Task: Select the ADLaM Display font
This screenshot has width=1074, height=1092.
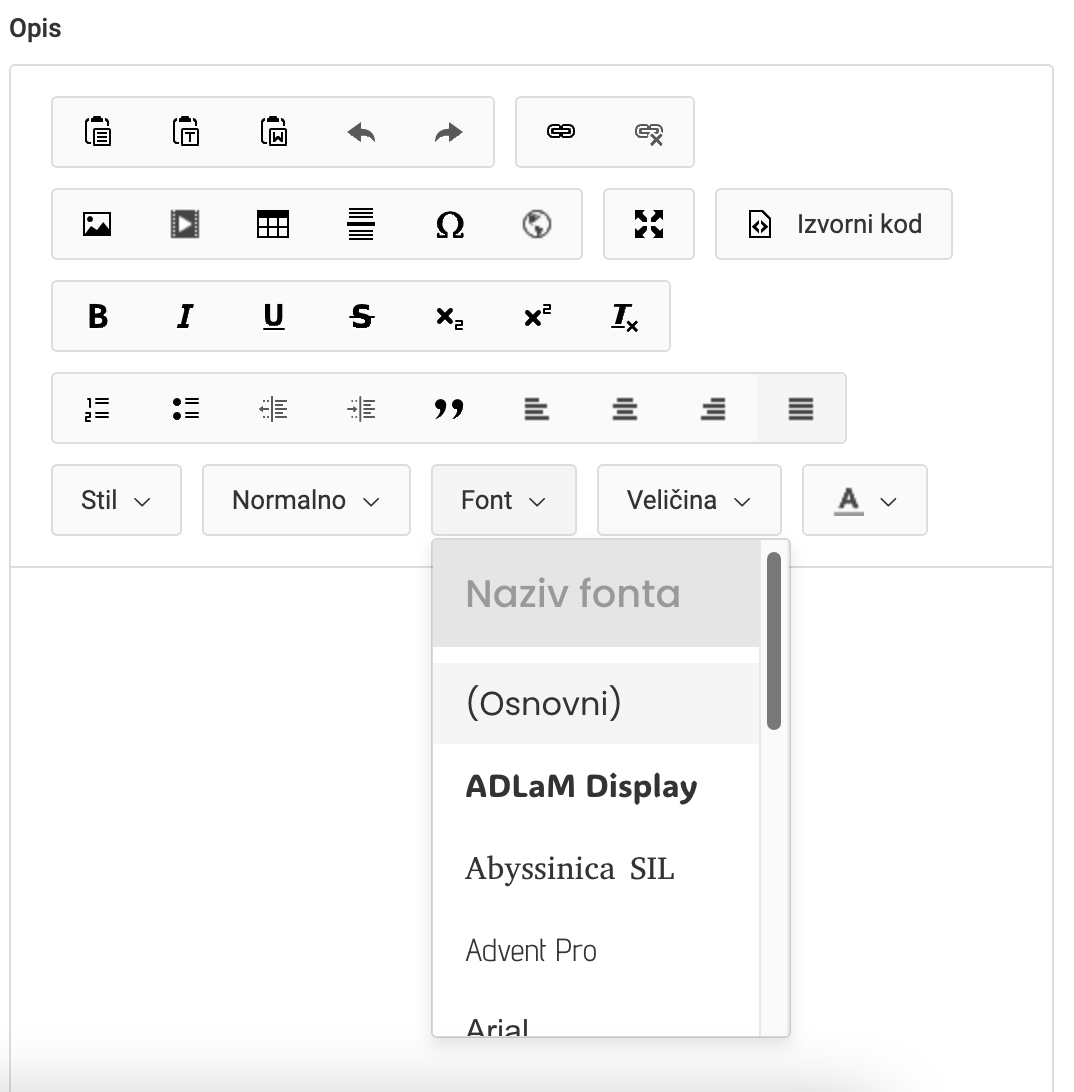Action: click(596, 786)
